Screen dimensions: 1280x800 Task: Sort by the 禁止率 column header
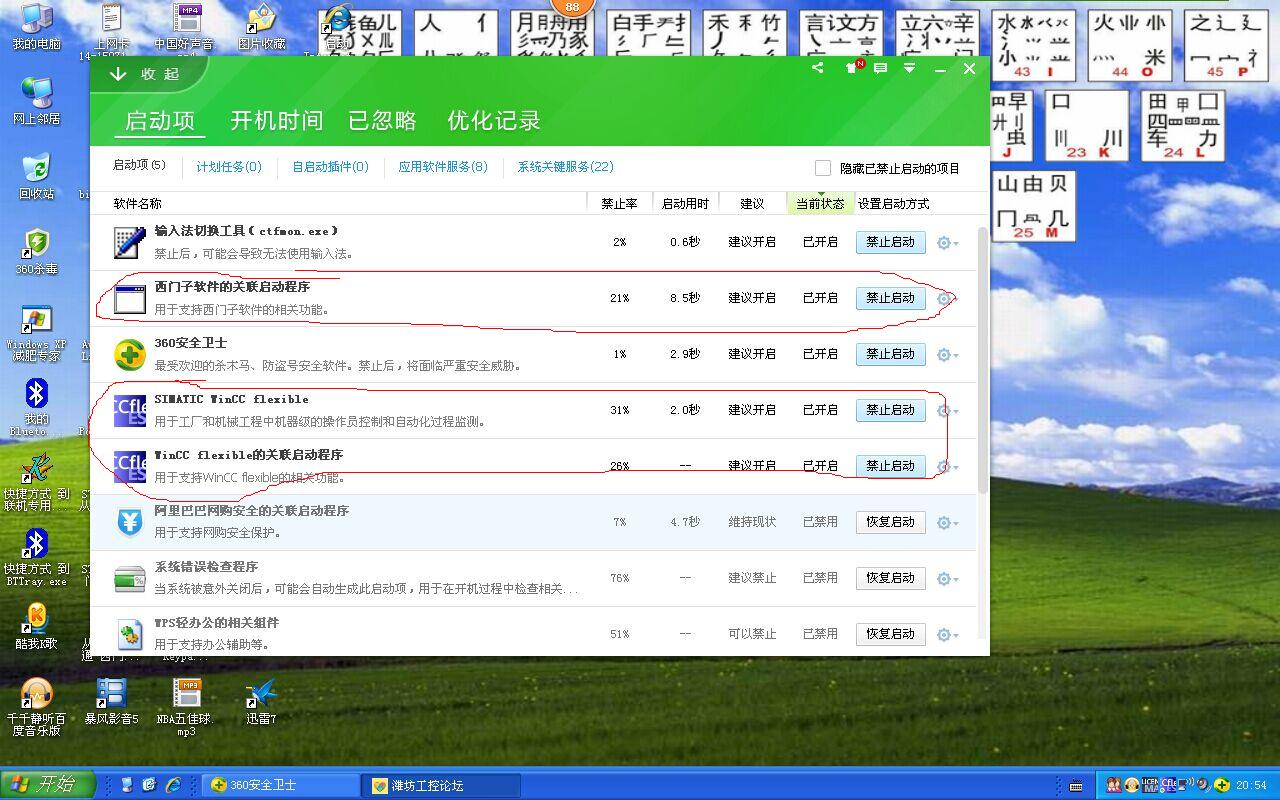pos(619,204)
